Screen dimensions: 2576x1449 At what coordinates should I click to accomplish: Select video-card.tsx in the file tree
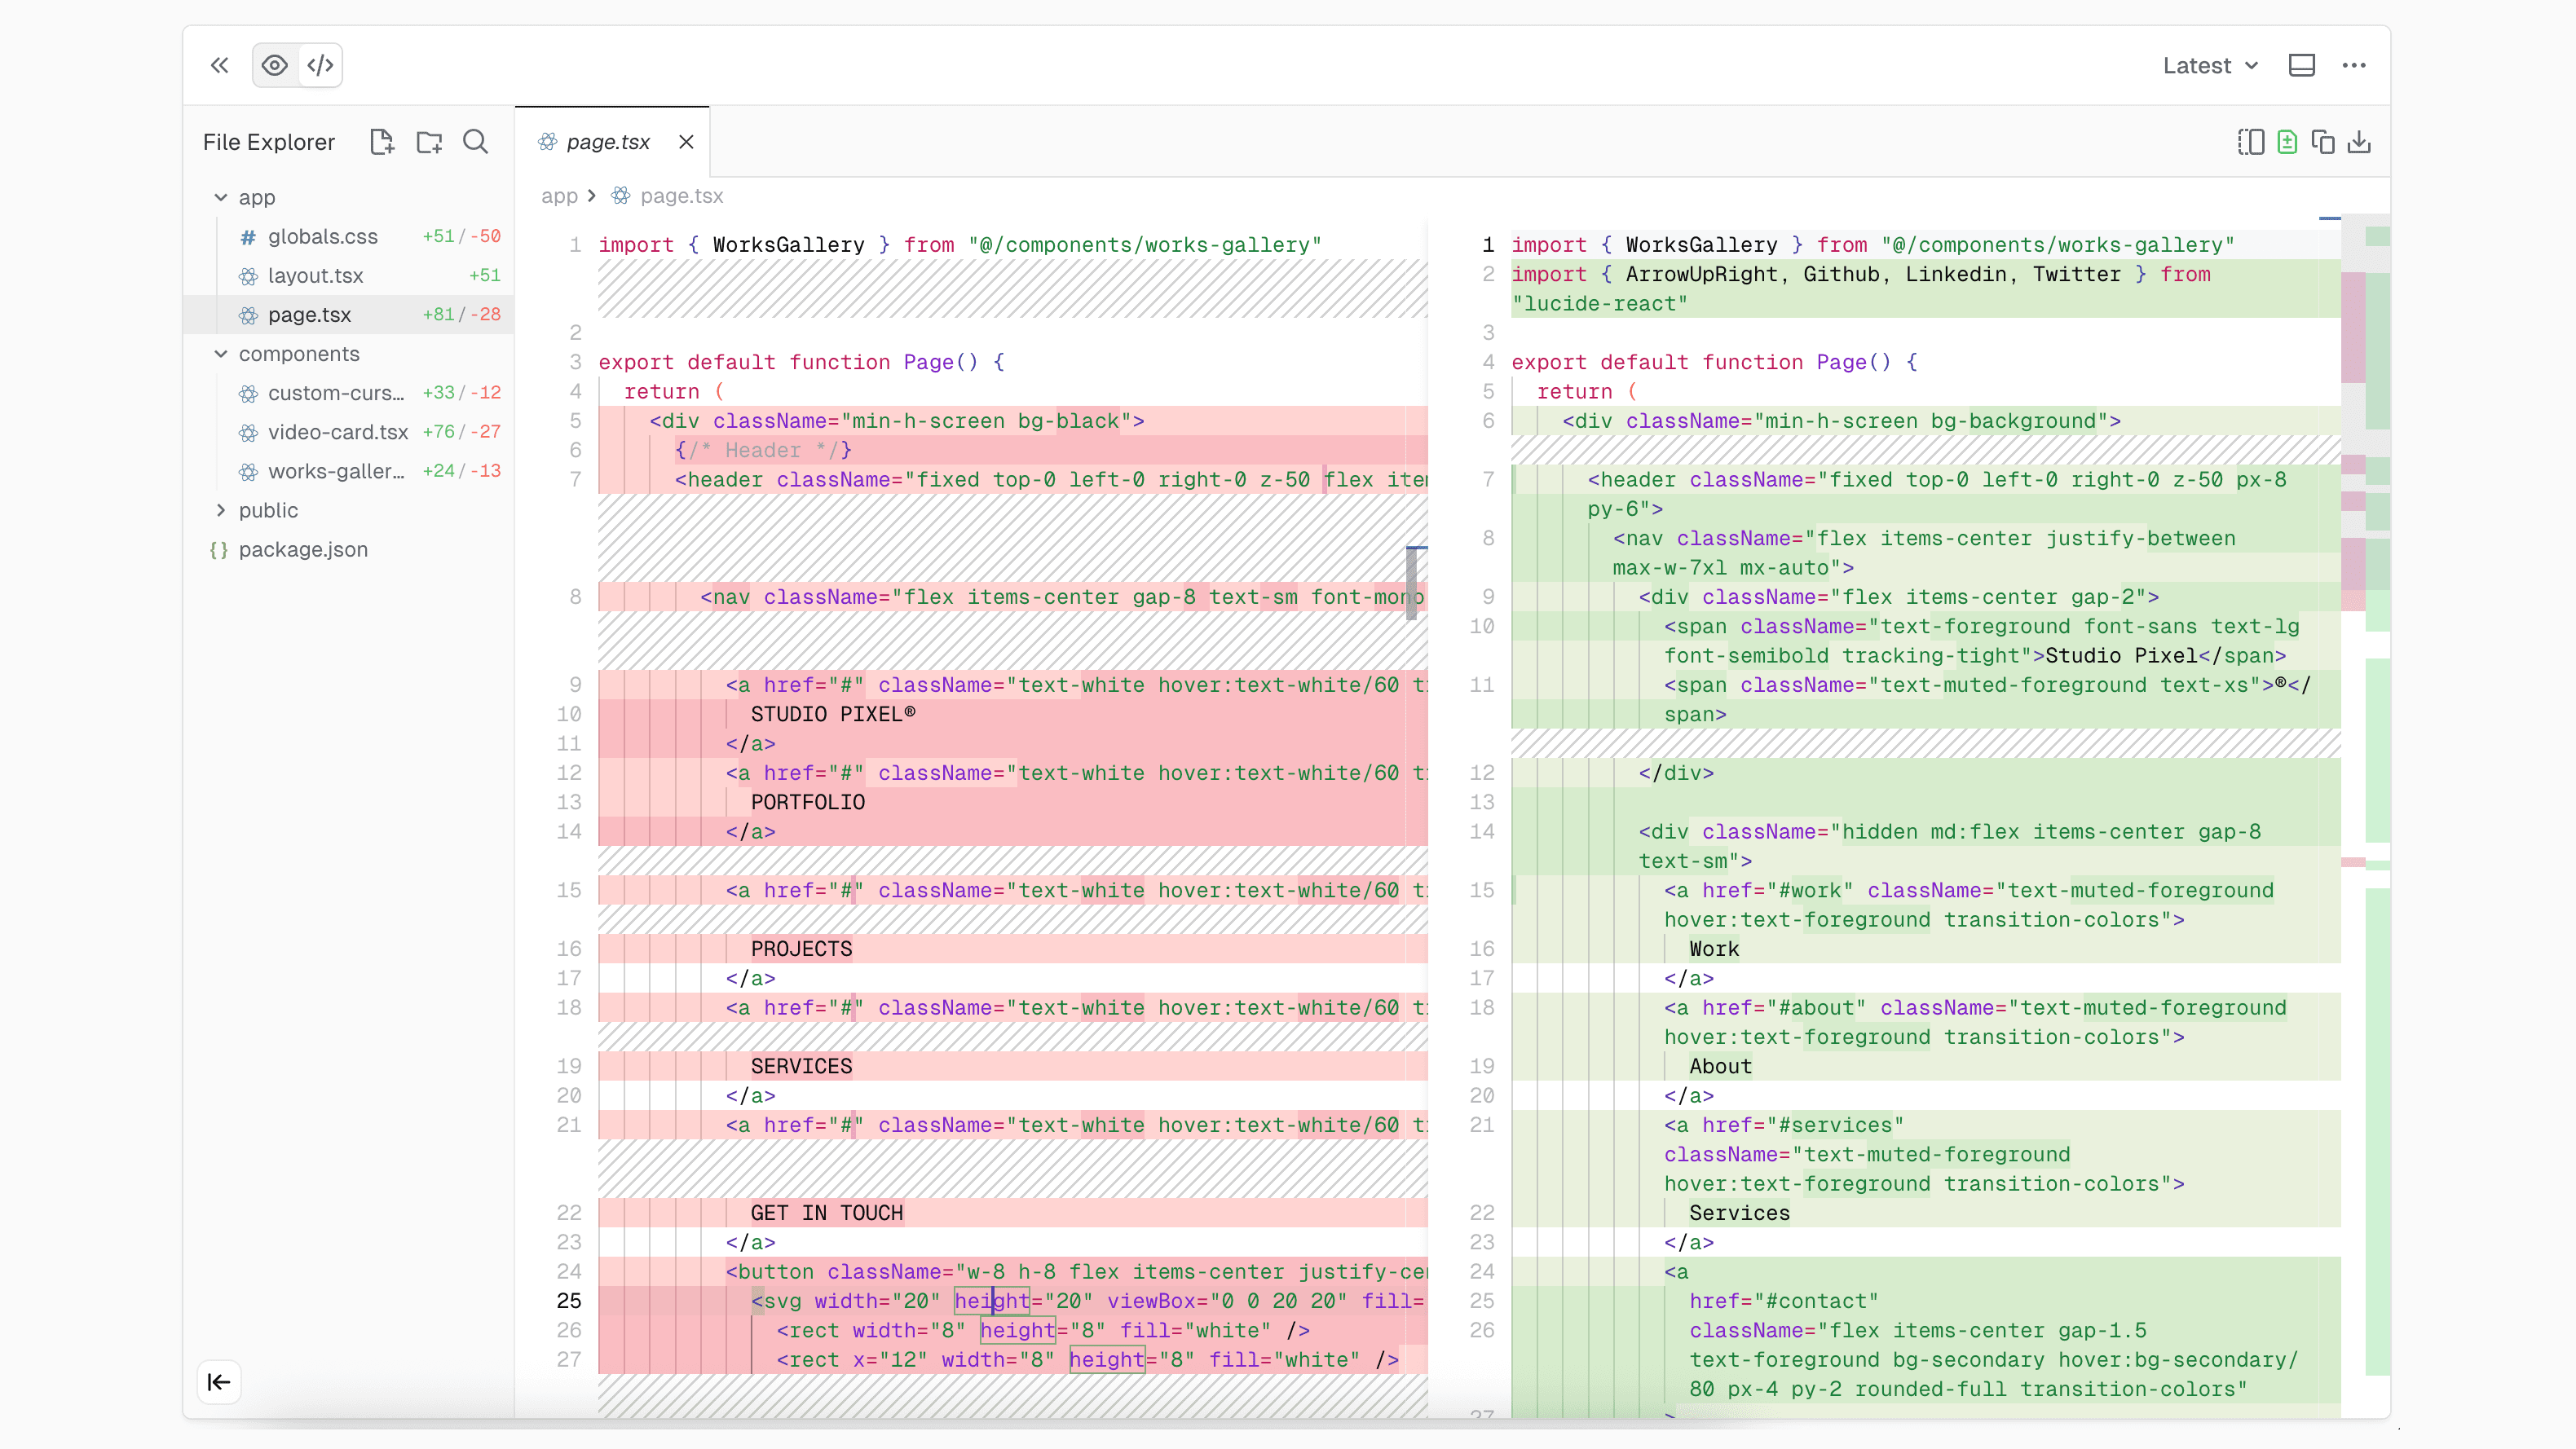tap(336, 432)
